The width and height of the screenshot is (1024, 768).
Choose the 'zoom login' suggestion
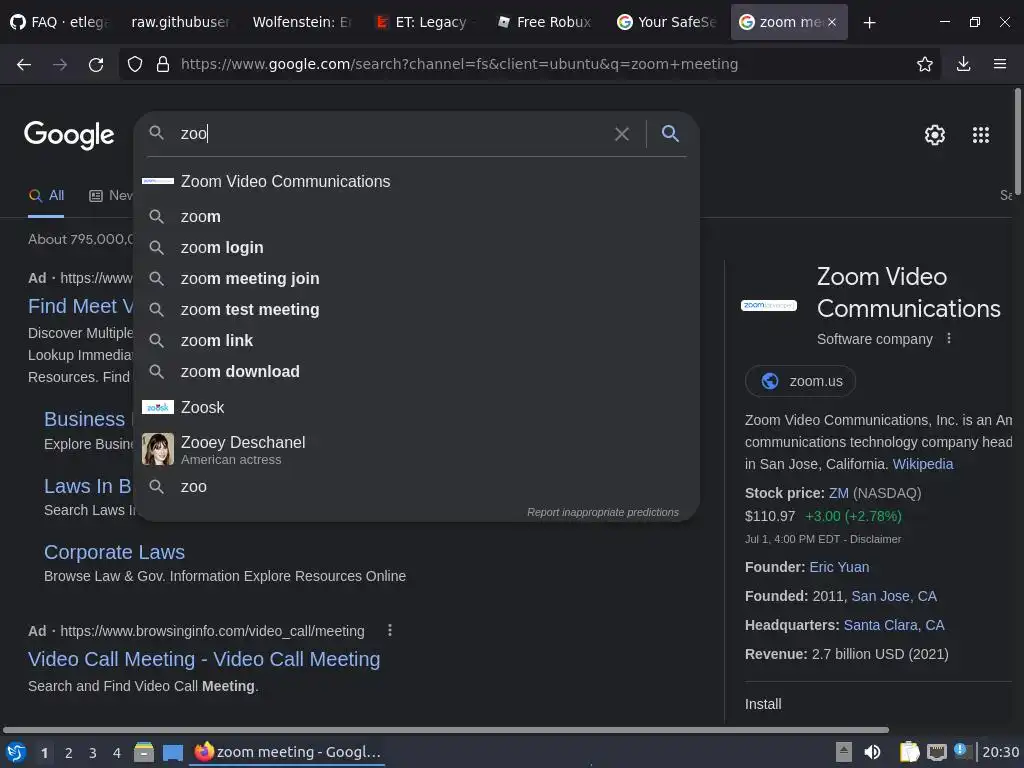coord(416,248)
